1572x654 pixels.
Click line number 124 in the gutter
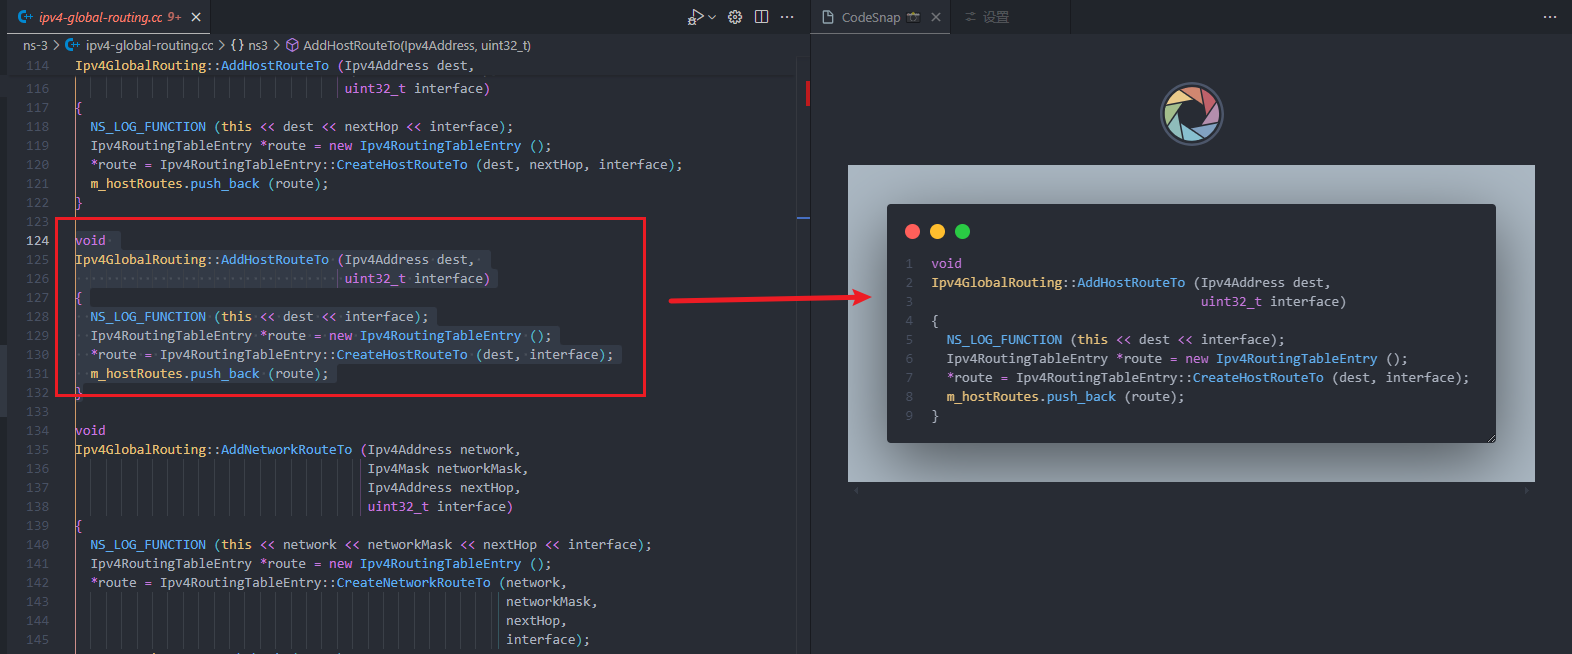(37, 240)
